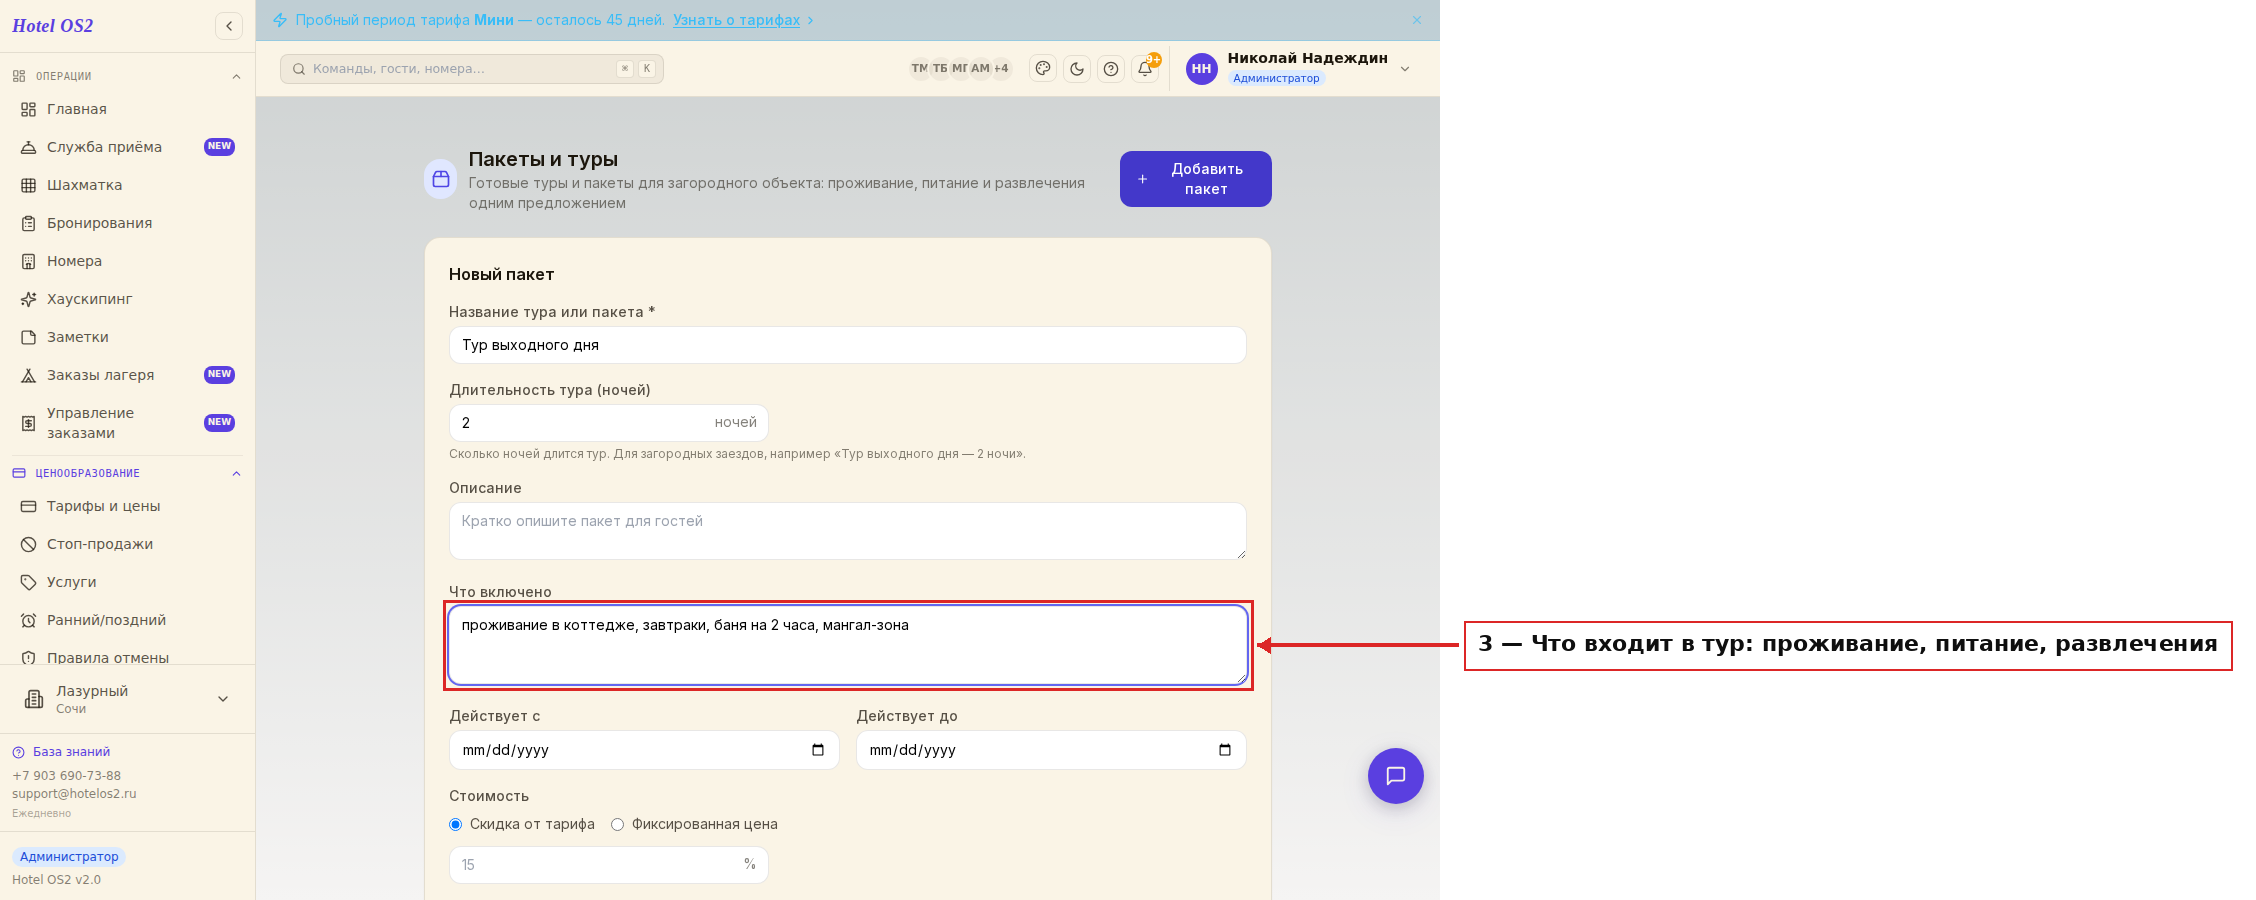This screenshot has height=900, width=2256.
Task: Click the Стоп-продажи ban icon
Action: click(x=29, y=544)
